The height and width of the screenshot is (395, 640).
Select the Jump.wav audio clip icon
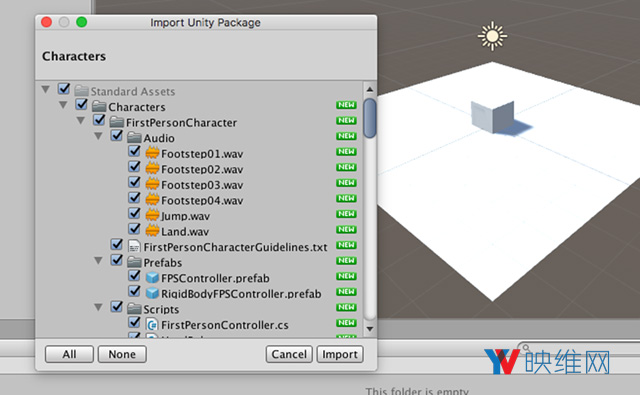[152, 215]
